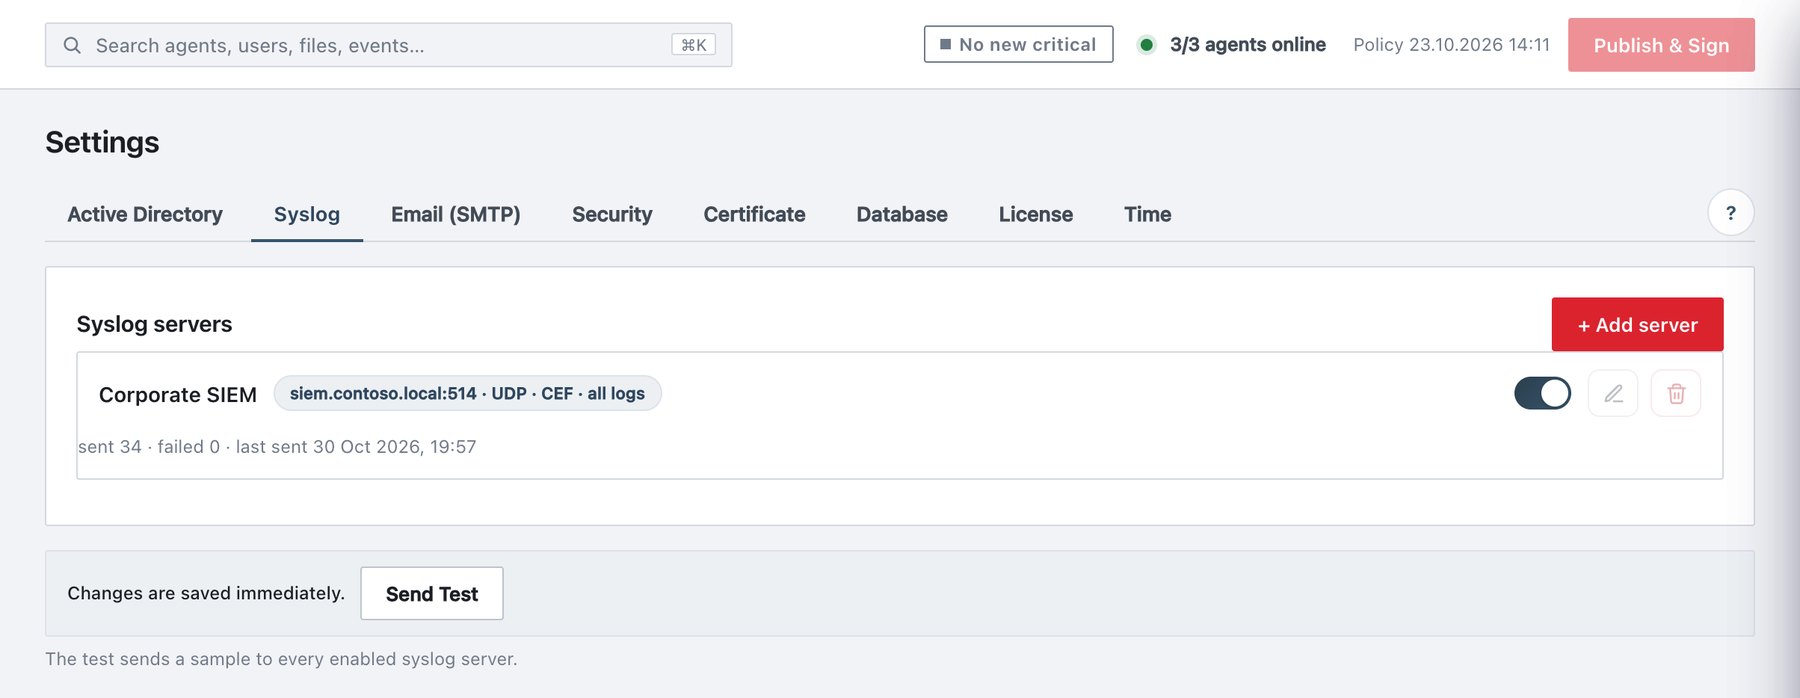Click the ⌘K shortcut hint

pos(694,45)
